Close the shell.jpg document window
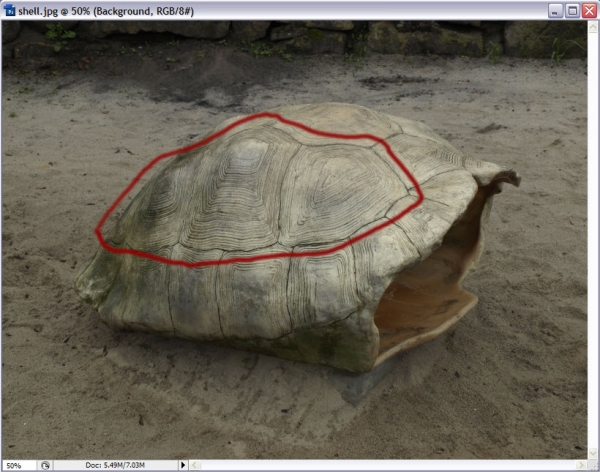 590,11
